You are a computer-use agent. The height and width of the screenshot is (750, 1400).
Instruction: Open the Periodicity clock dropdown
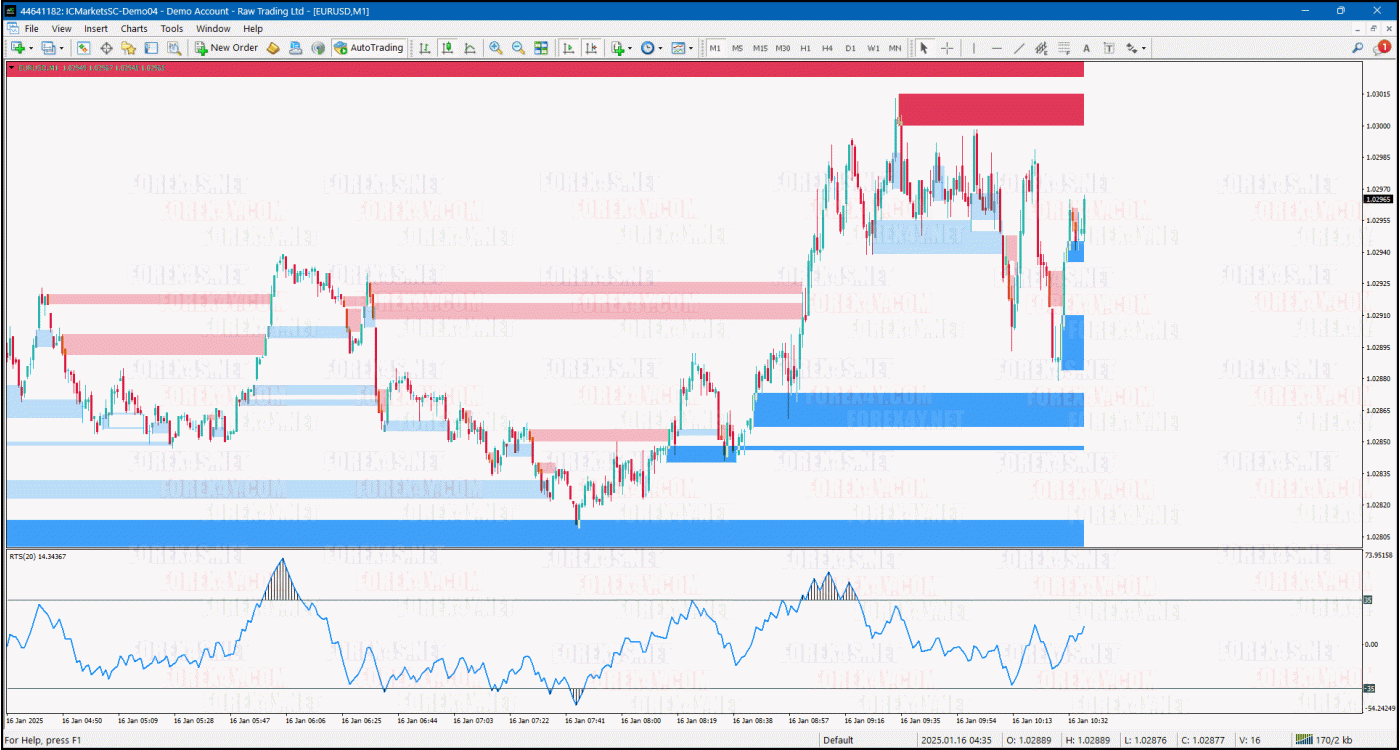pyautogui.click(x=651, y=48)
